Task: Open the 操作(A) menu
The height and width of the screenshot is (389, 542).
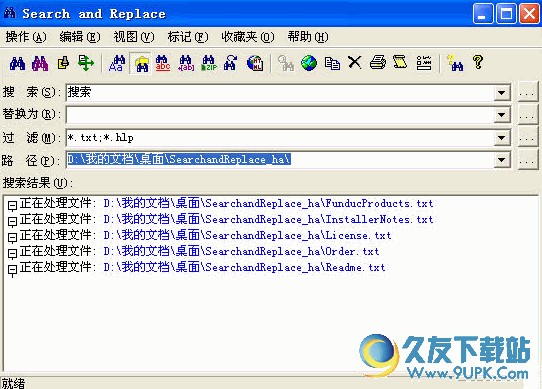Action: (26, 37)
